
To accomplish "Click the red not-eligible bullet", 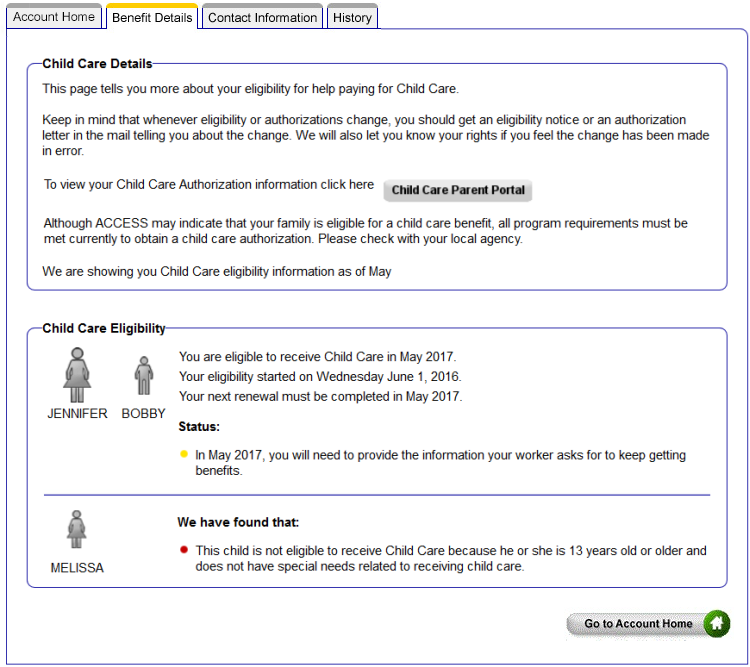I will [x=183, y=550].
